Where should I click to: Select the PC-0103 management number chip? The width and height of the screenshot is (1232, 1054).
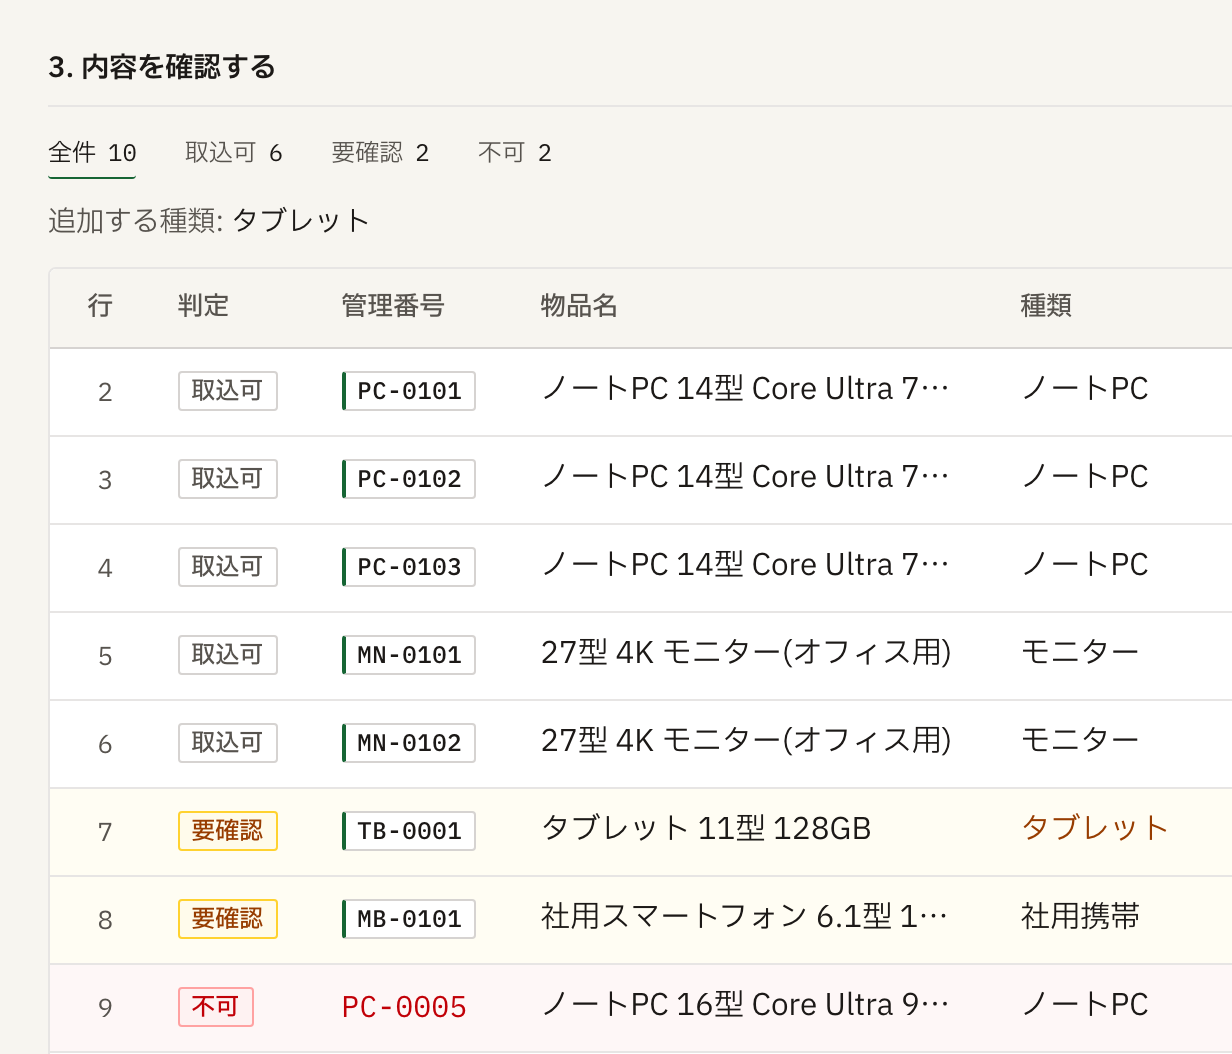tap(409, 567)
